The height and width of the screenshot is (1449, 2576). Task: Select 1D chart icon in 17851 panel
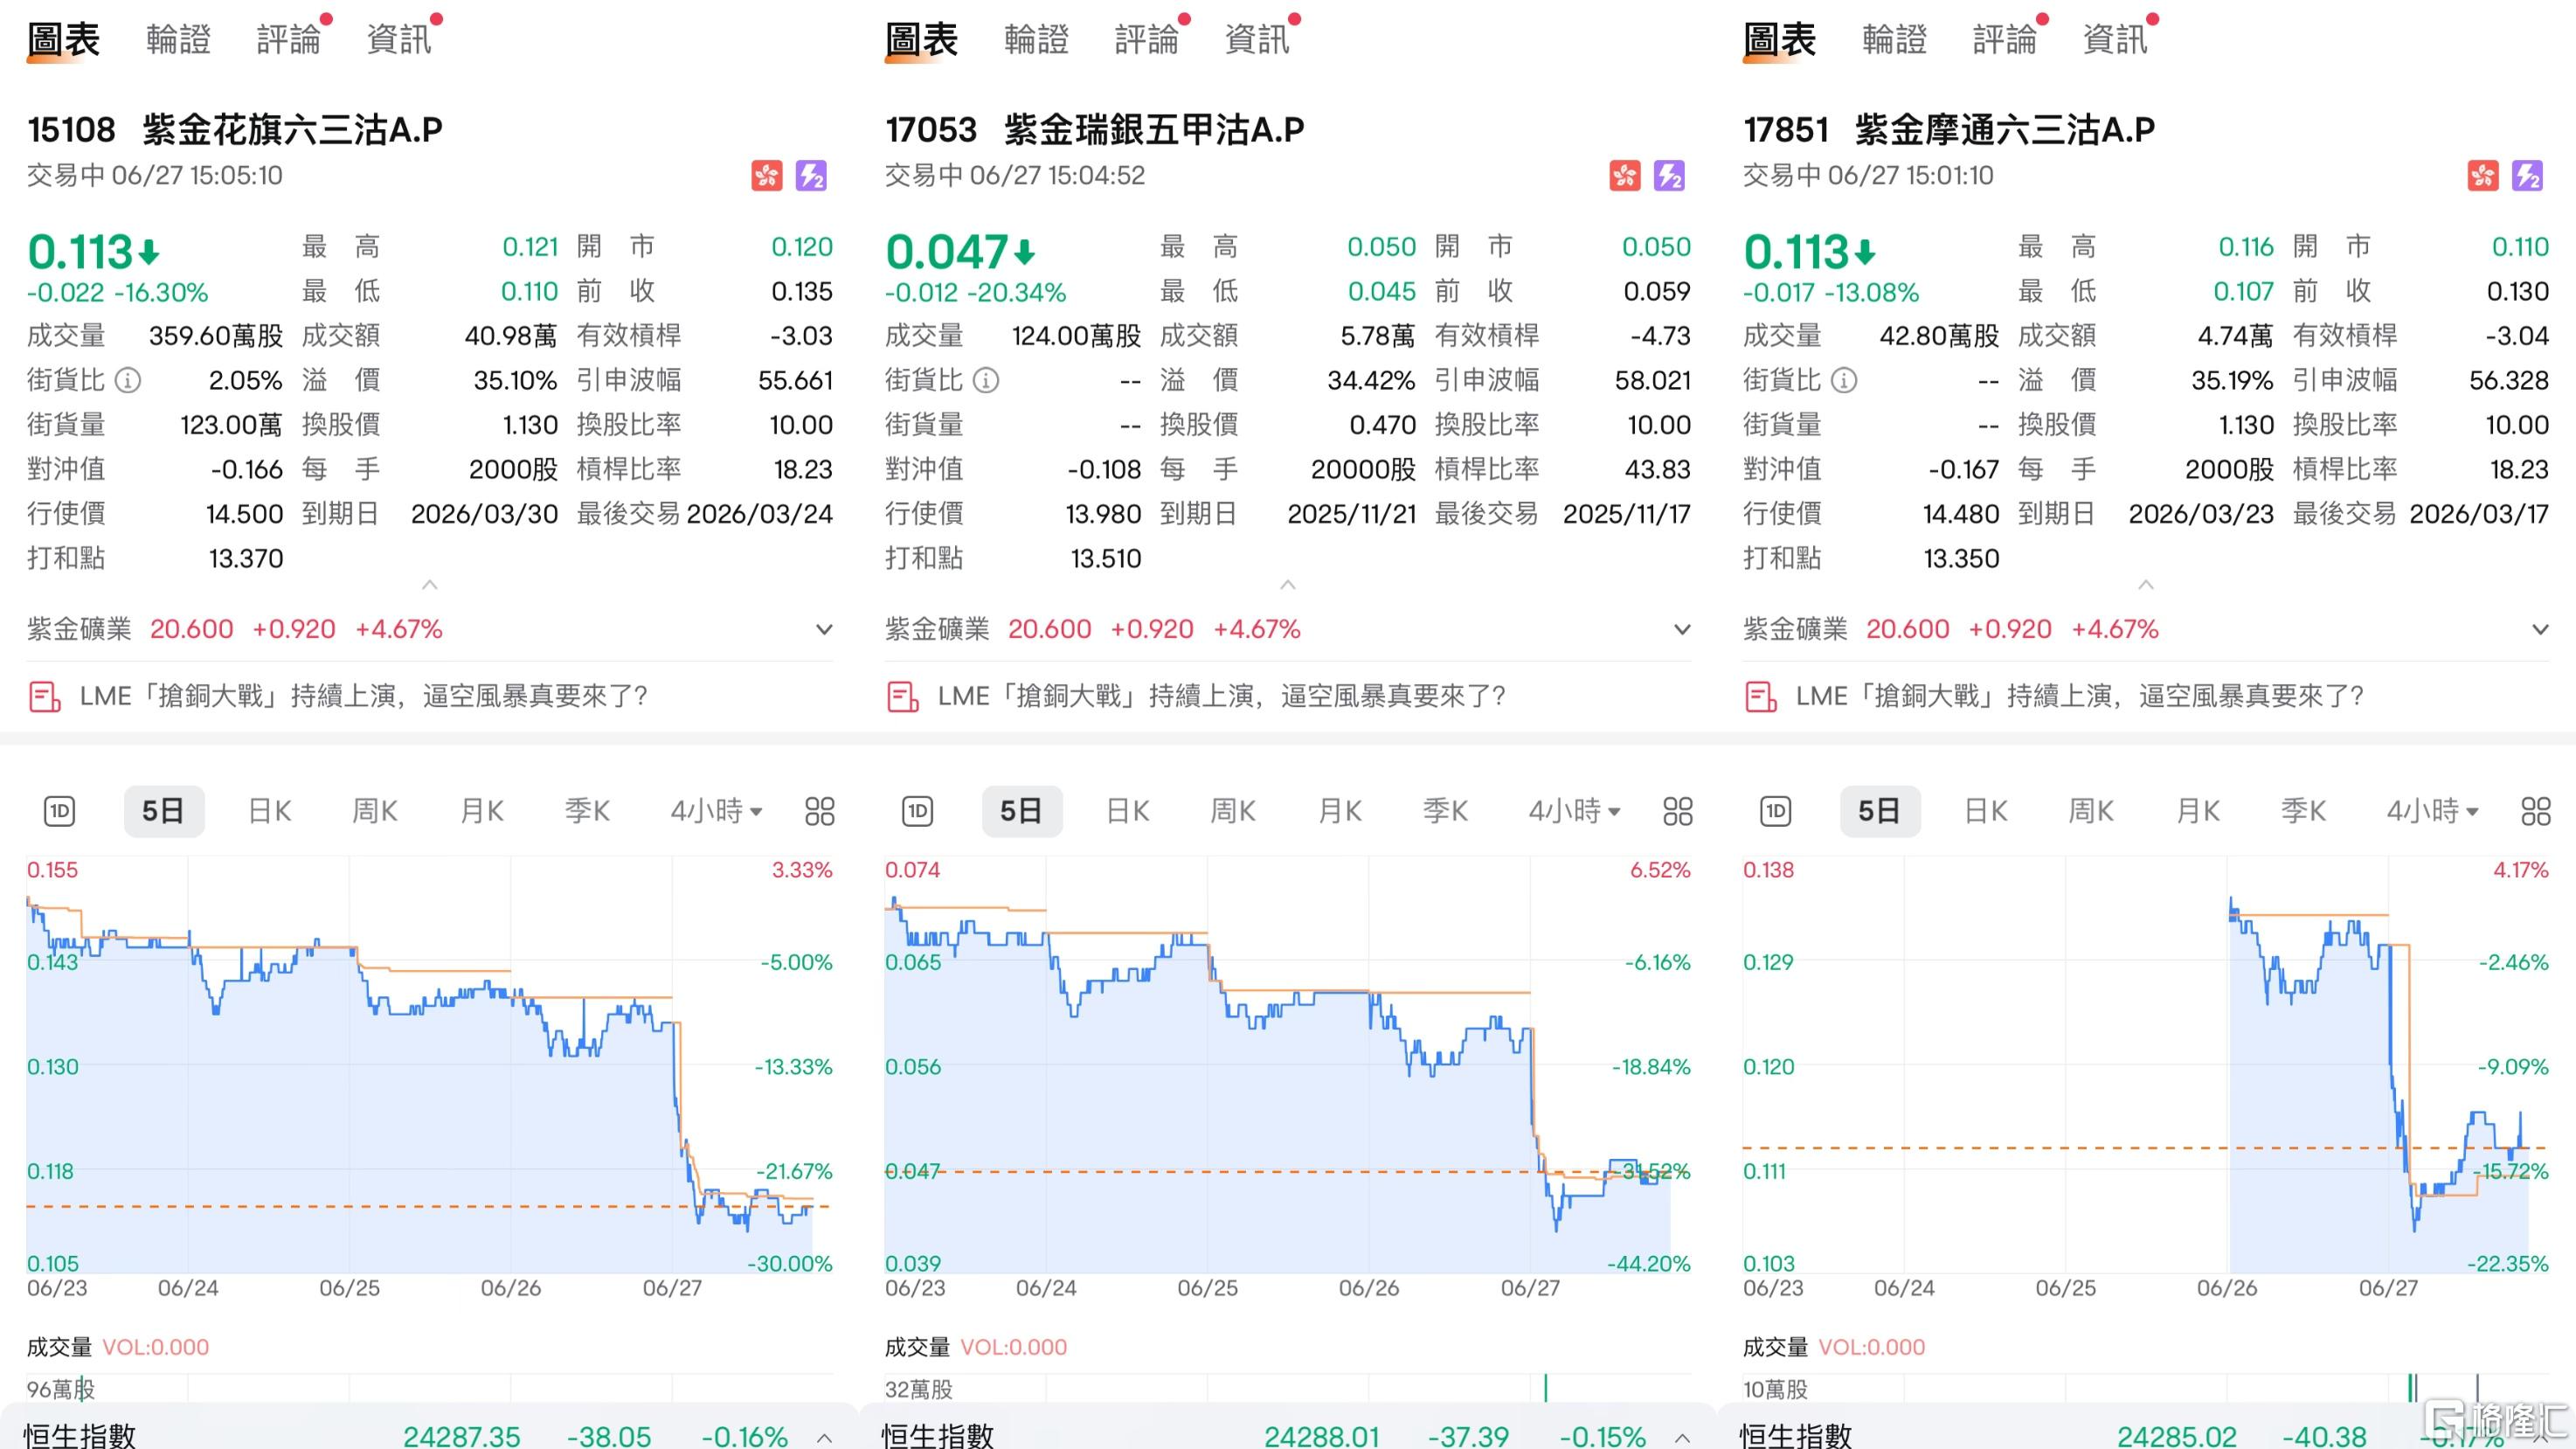tap(1776, 811)
